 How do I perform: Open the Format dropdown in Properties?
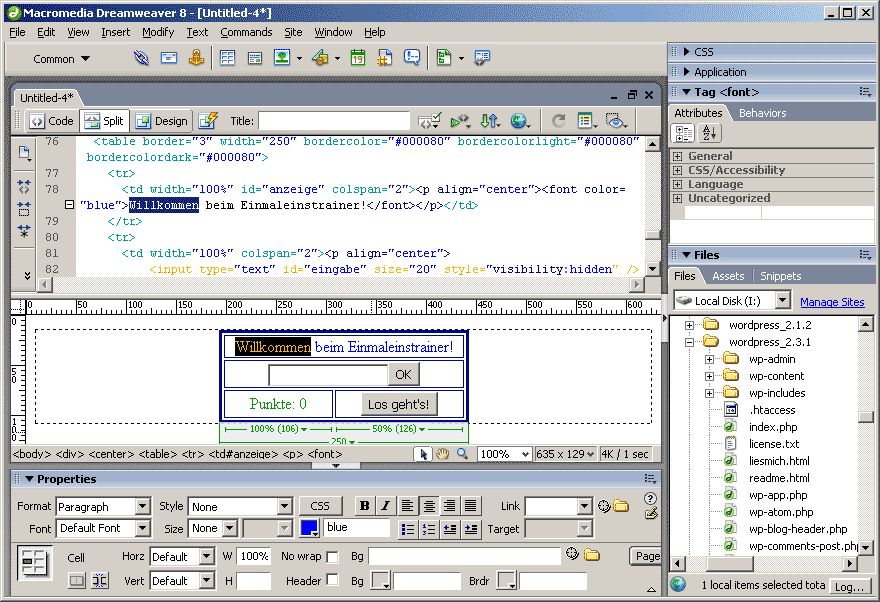pyautogui.click(x=141, y=506)
